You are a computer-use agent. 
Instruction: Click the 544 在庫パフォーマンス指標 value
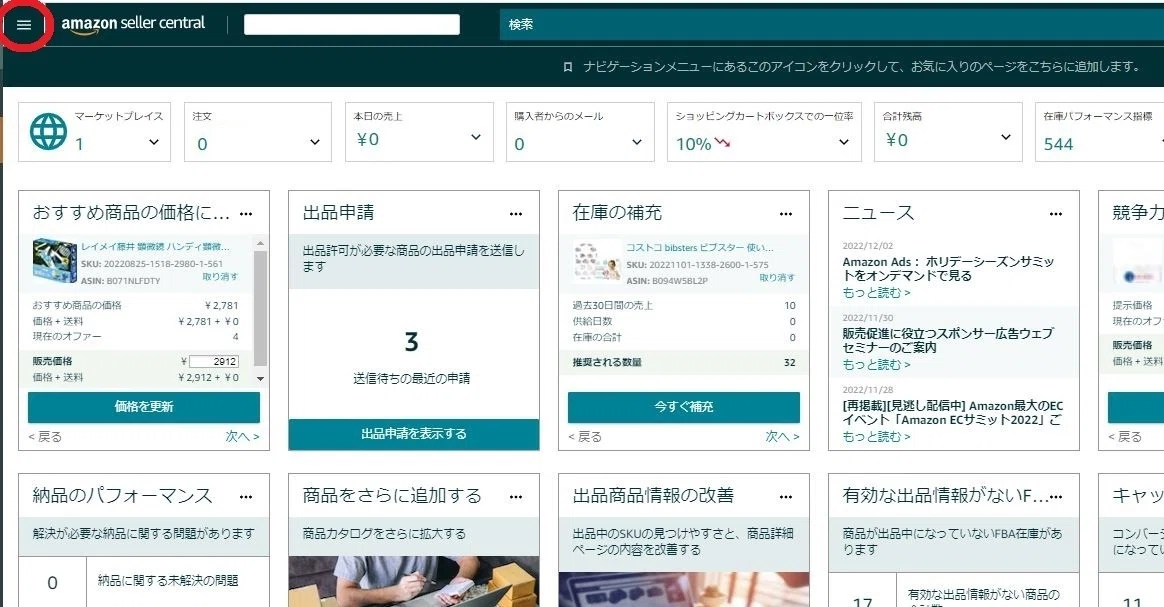(1059, 145)
